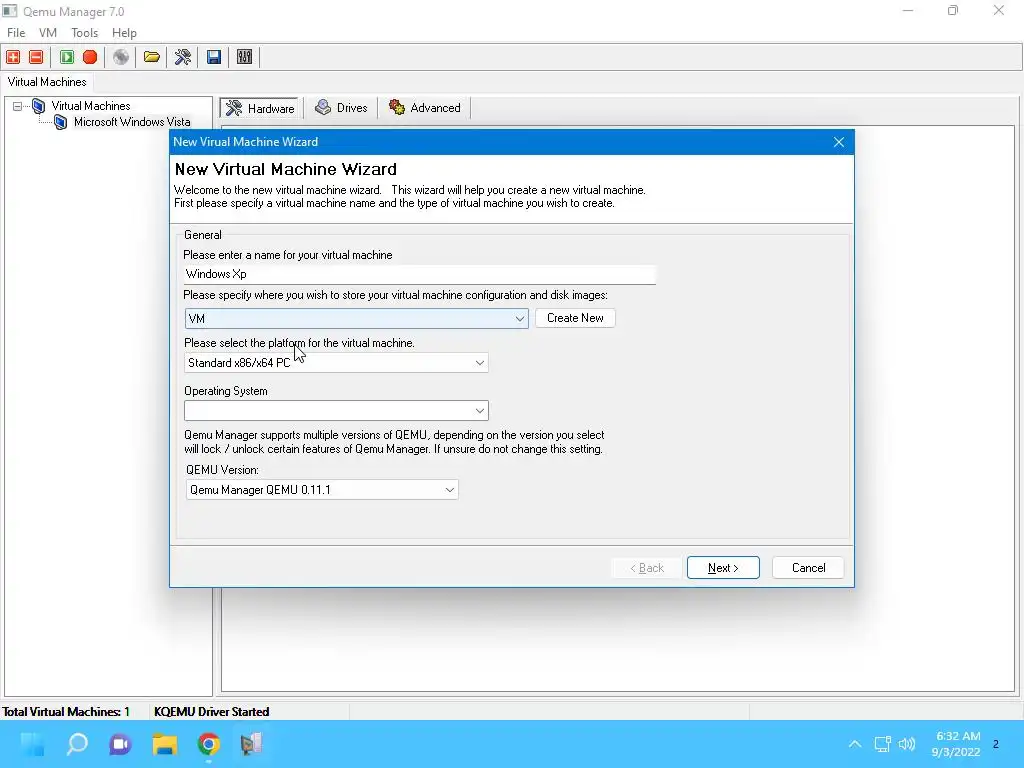Click the red minus remove VM icon

tap(37, 57)
